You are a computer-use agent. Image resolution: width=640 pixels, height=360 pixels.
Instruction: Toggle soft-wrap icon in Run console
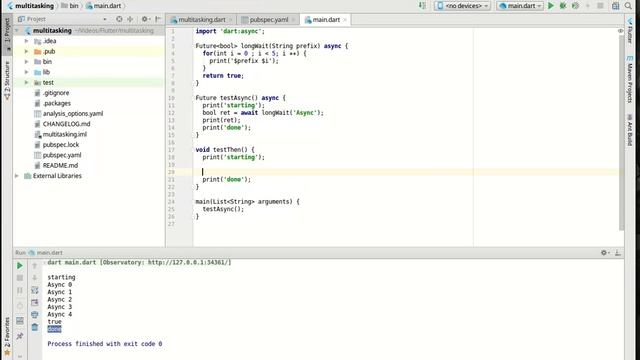pos(35,290)
